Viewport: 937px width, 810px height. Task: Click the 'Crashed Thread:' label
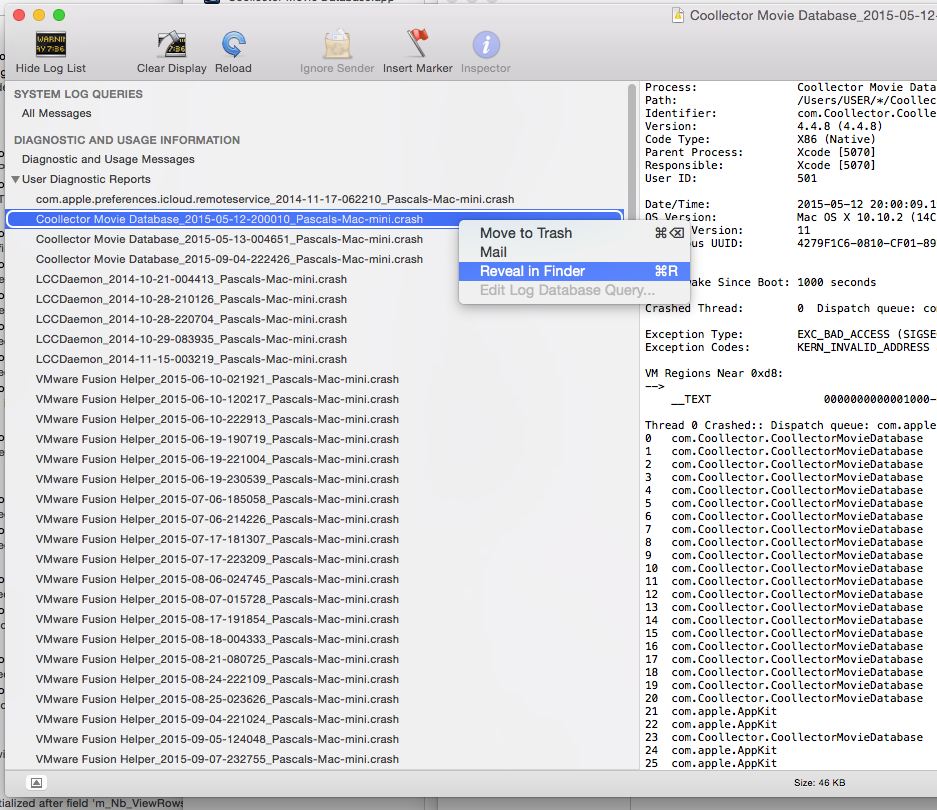tap(694, 308)
